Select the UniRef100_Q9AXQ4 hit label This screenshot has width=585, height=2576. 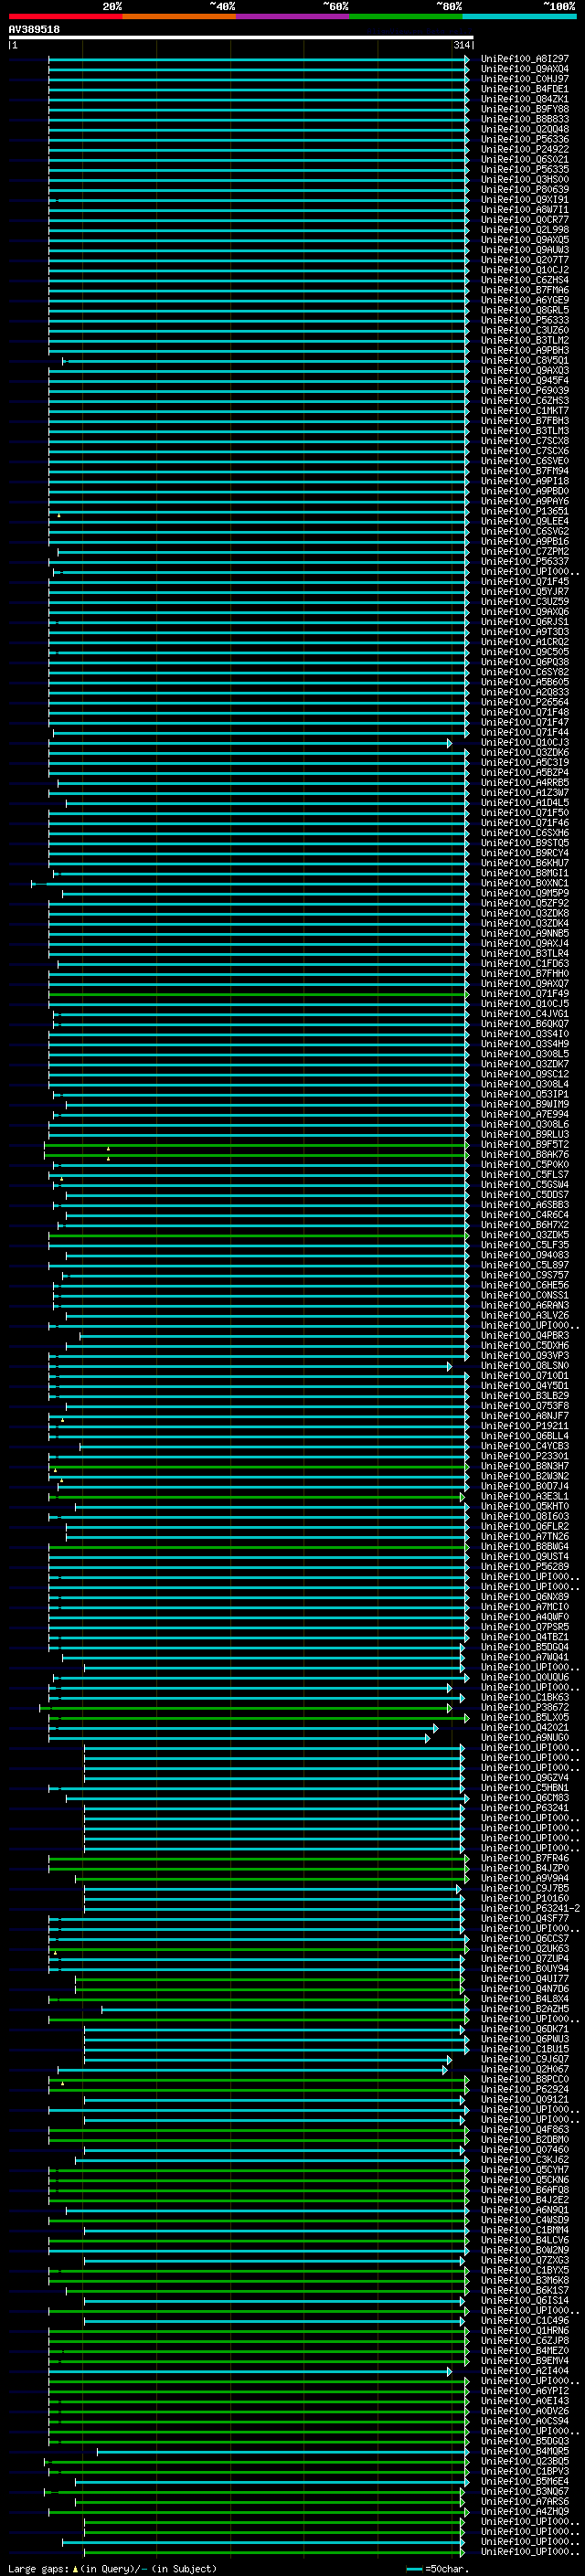click(x=524, y=69)
